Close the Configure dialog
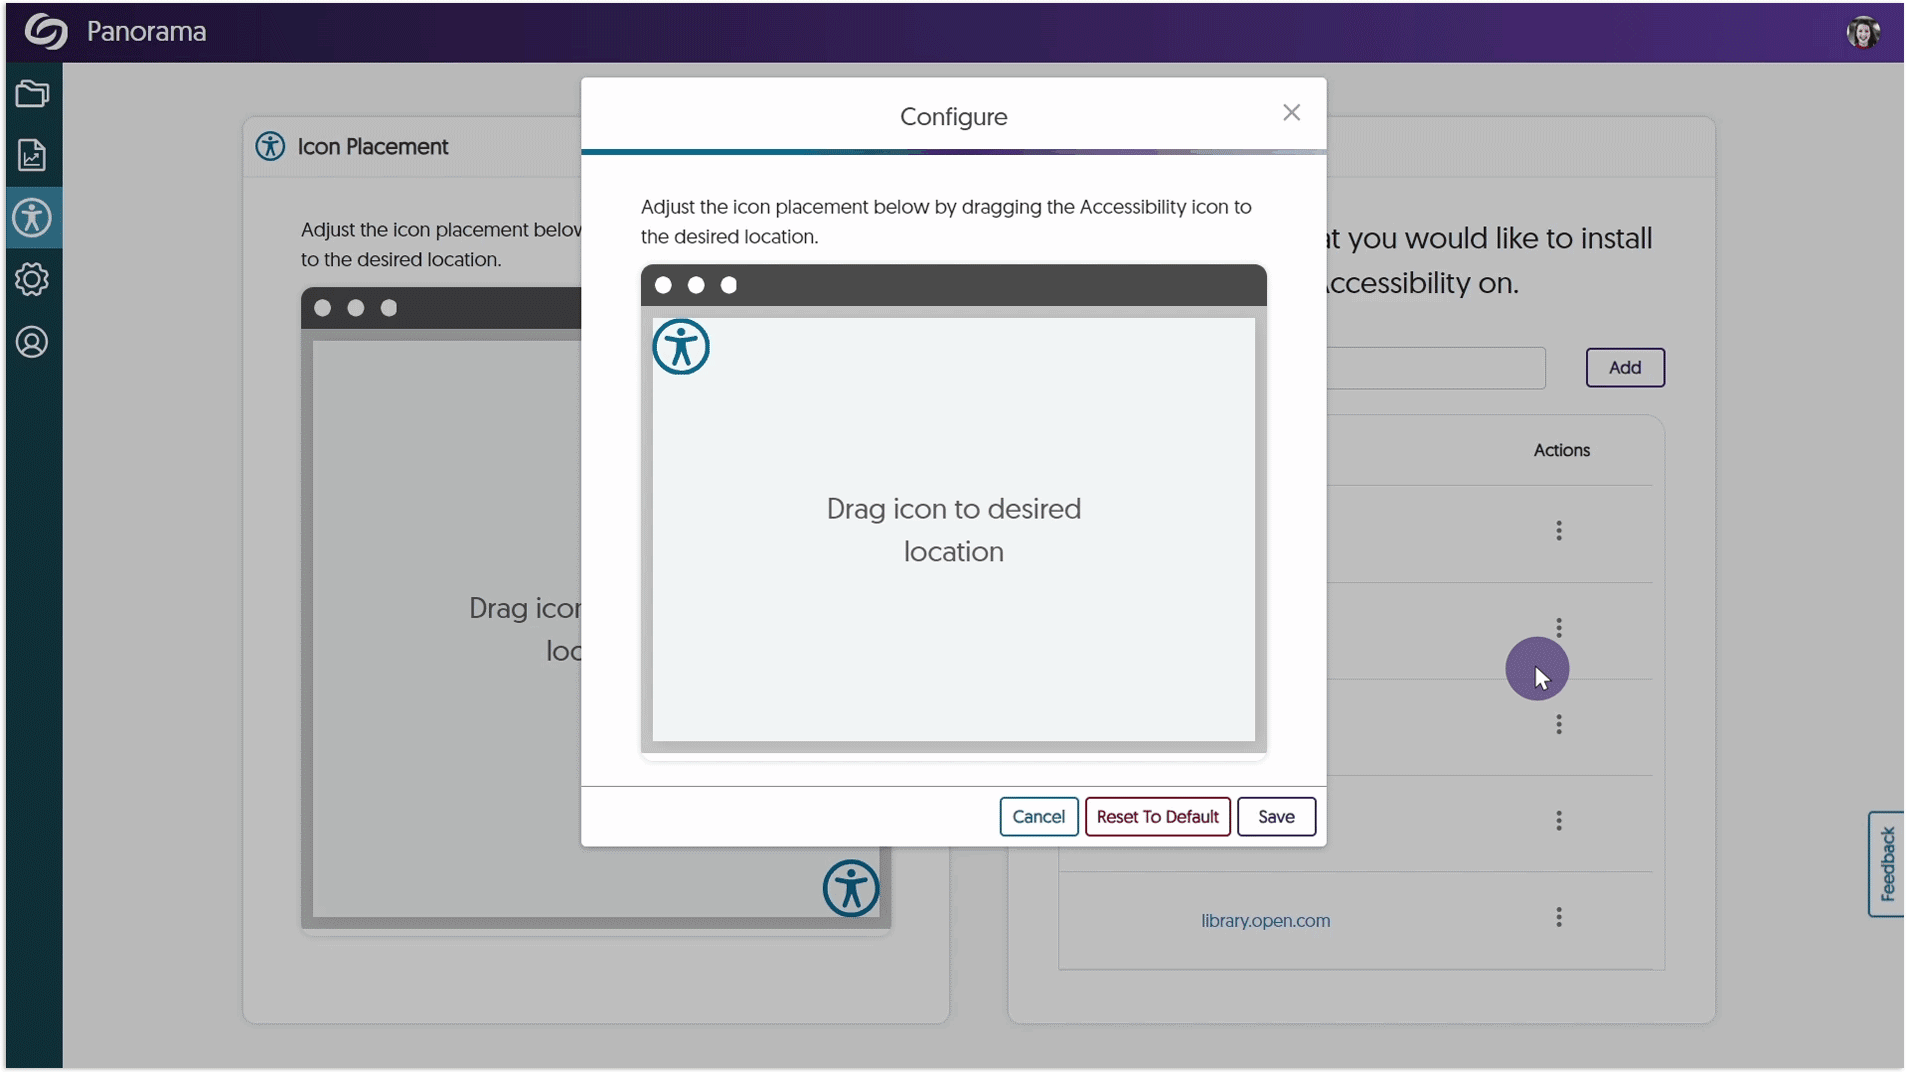 pyautogui.click(x=1291, y=113)
